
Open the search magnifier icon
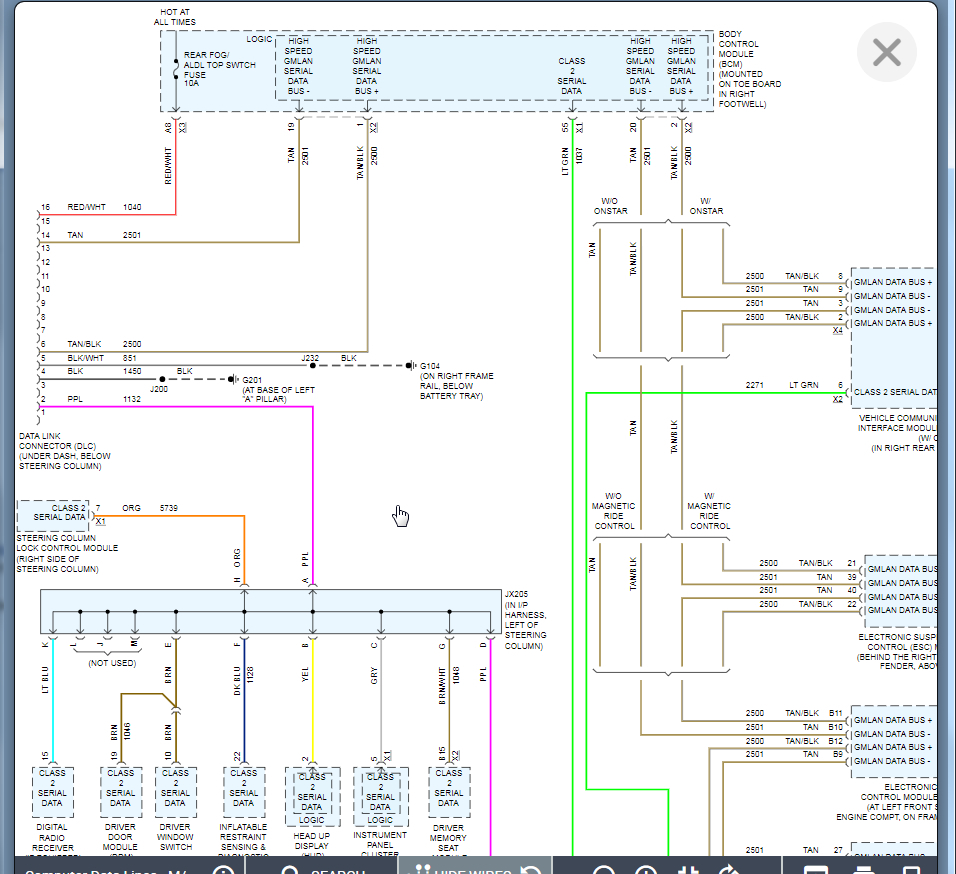(289, 868)
